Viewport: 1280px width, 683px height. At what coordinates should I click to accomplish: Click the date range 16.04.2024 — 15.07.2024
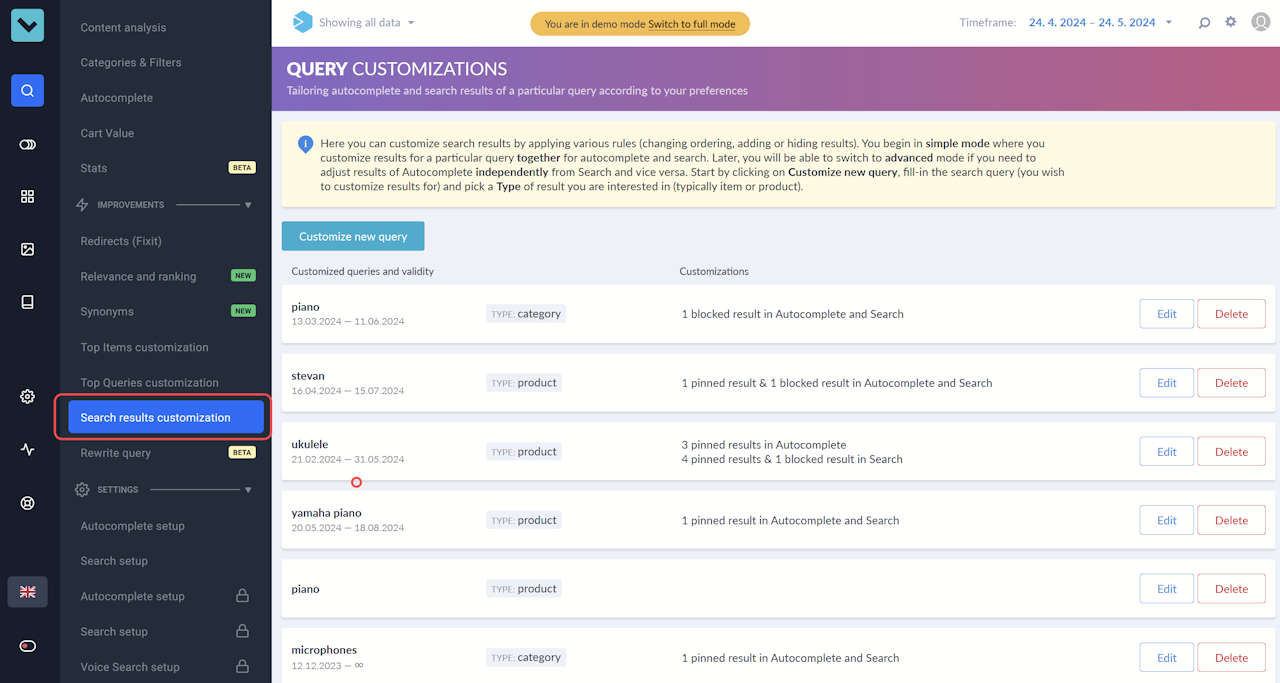tap(348, 391)
